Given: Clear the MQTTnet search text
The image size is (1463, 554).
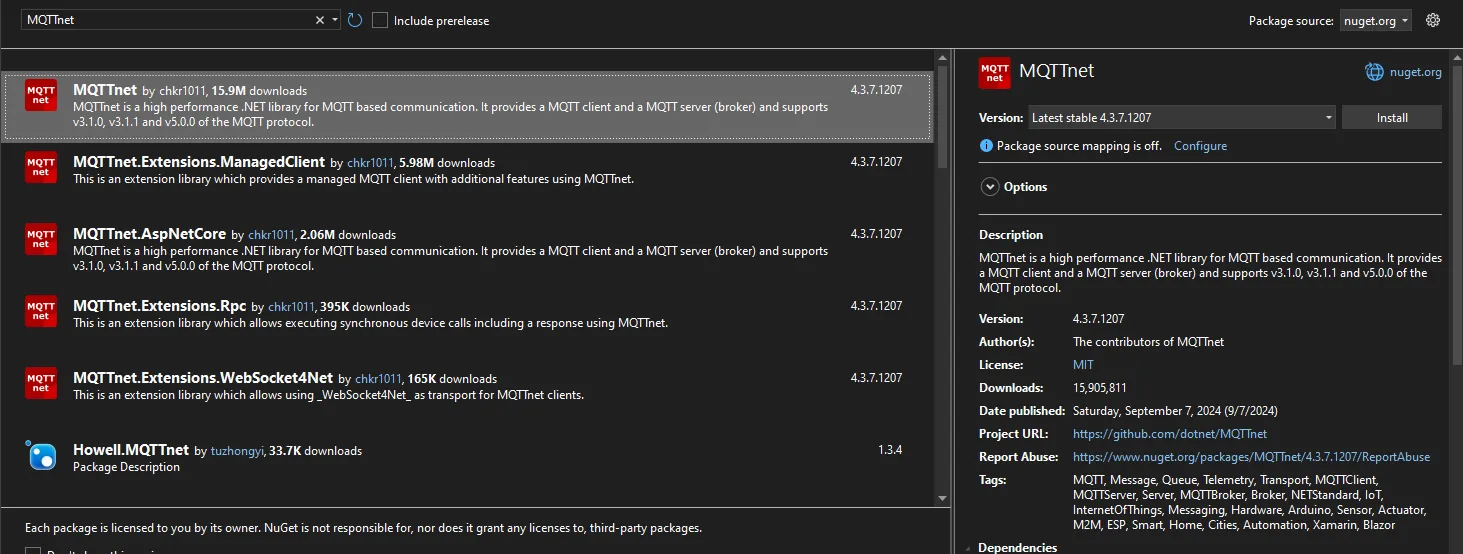Looking at the screenshot, I should coord(320,20).
